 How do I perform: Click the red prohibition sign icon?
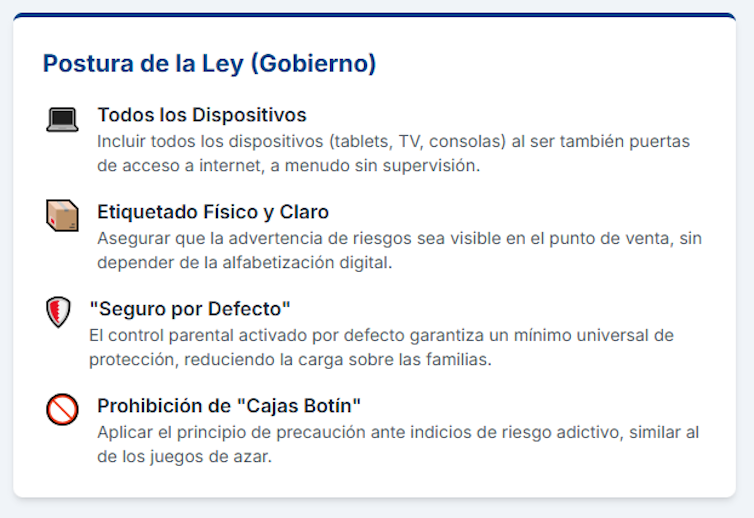(x=62, y=409)
